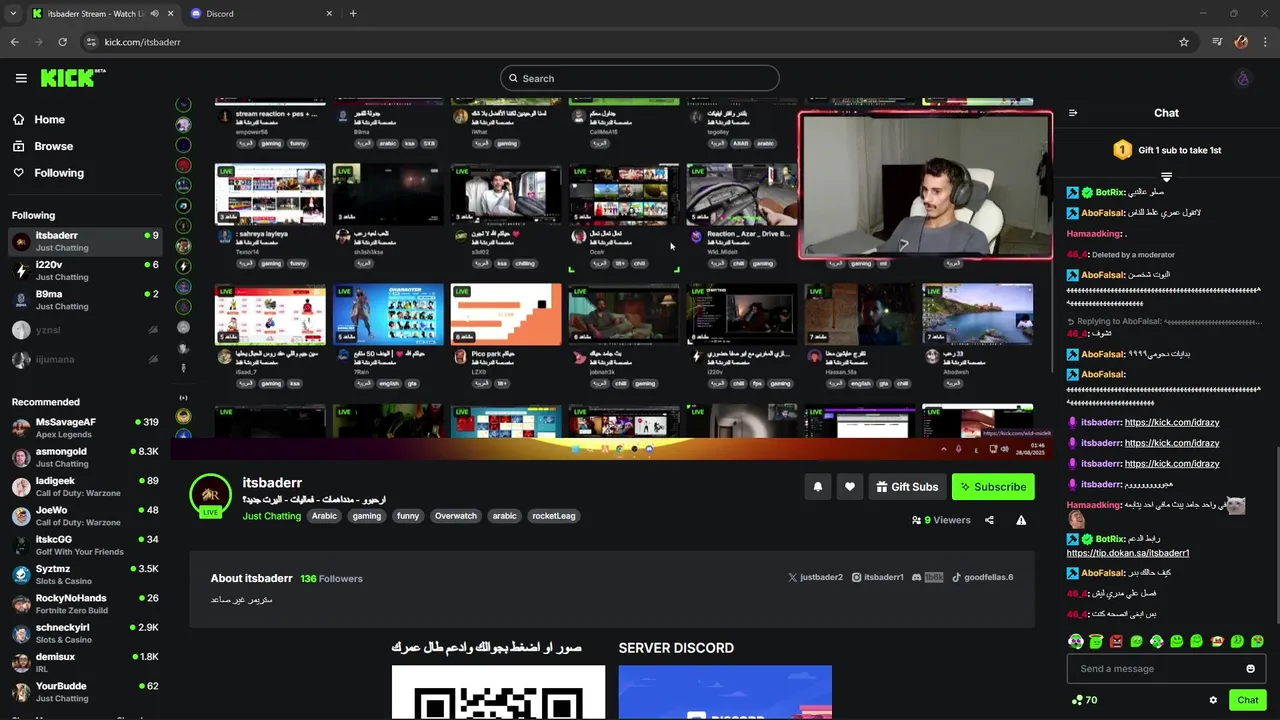
Task: Open channel points showing 70
Action: point(1084,700)
